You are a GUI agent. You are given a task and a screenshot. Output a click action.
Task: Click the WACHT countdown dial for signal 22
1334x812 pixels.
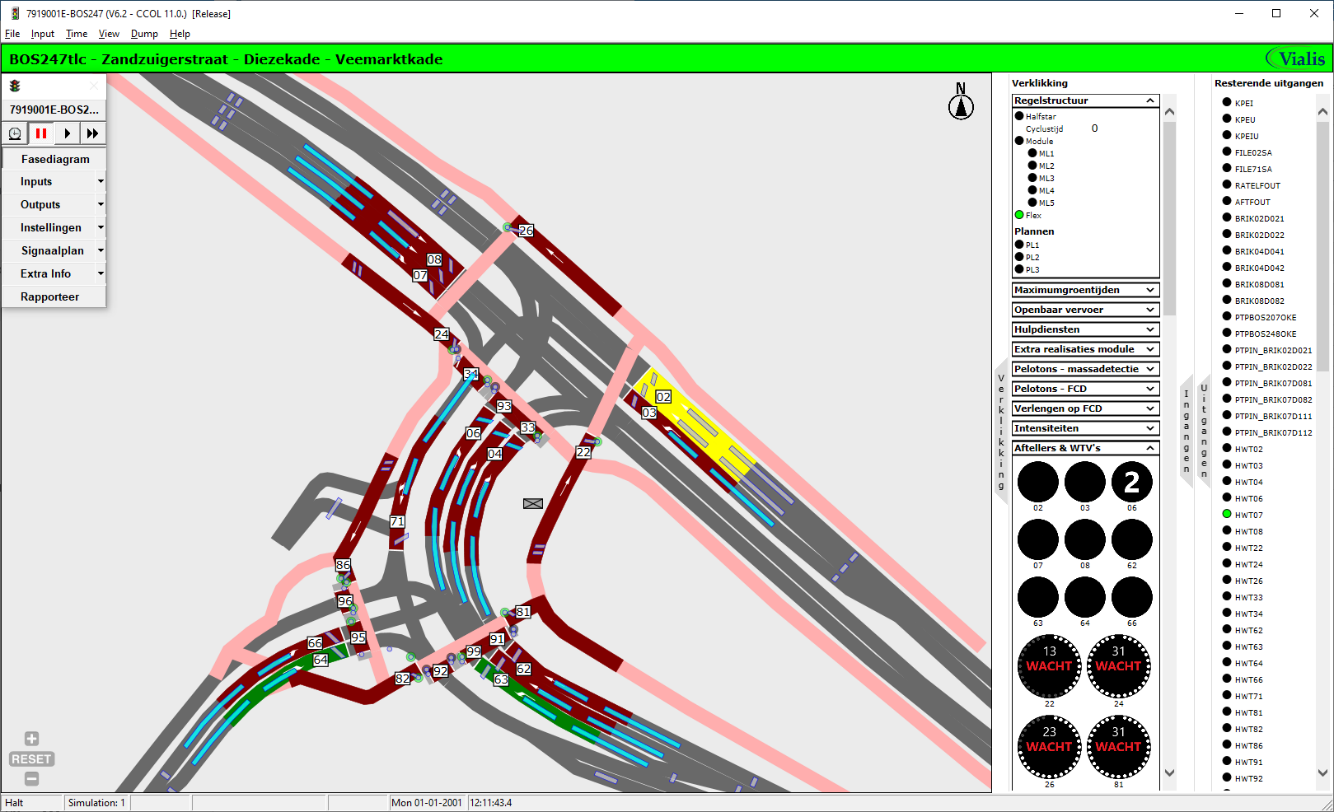point(1050,666)
